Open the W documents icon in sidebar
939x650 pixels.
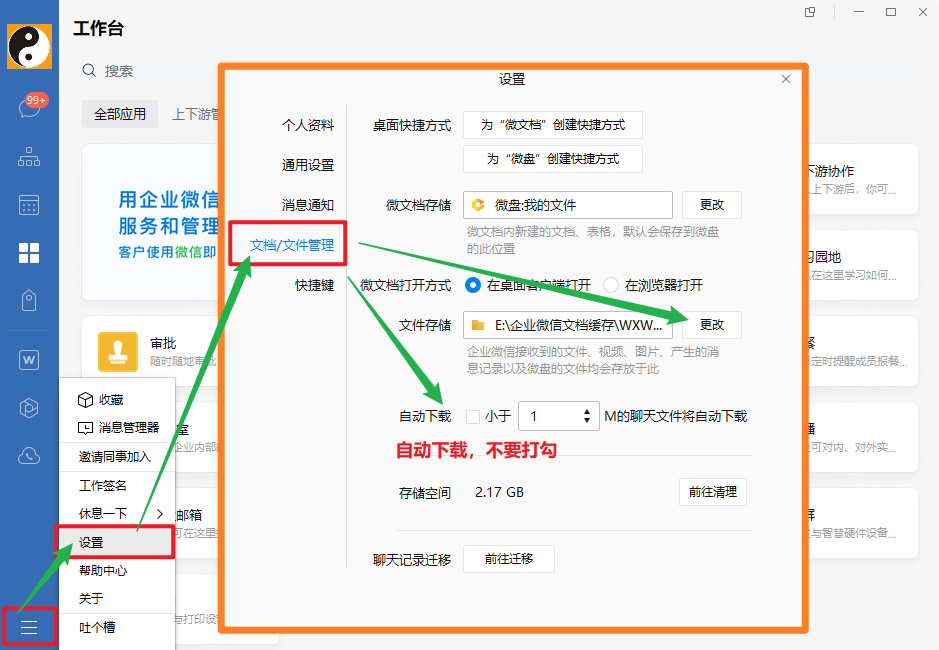click(29, 360)
